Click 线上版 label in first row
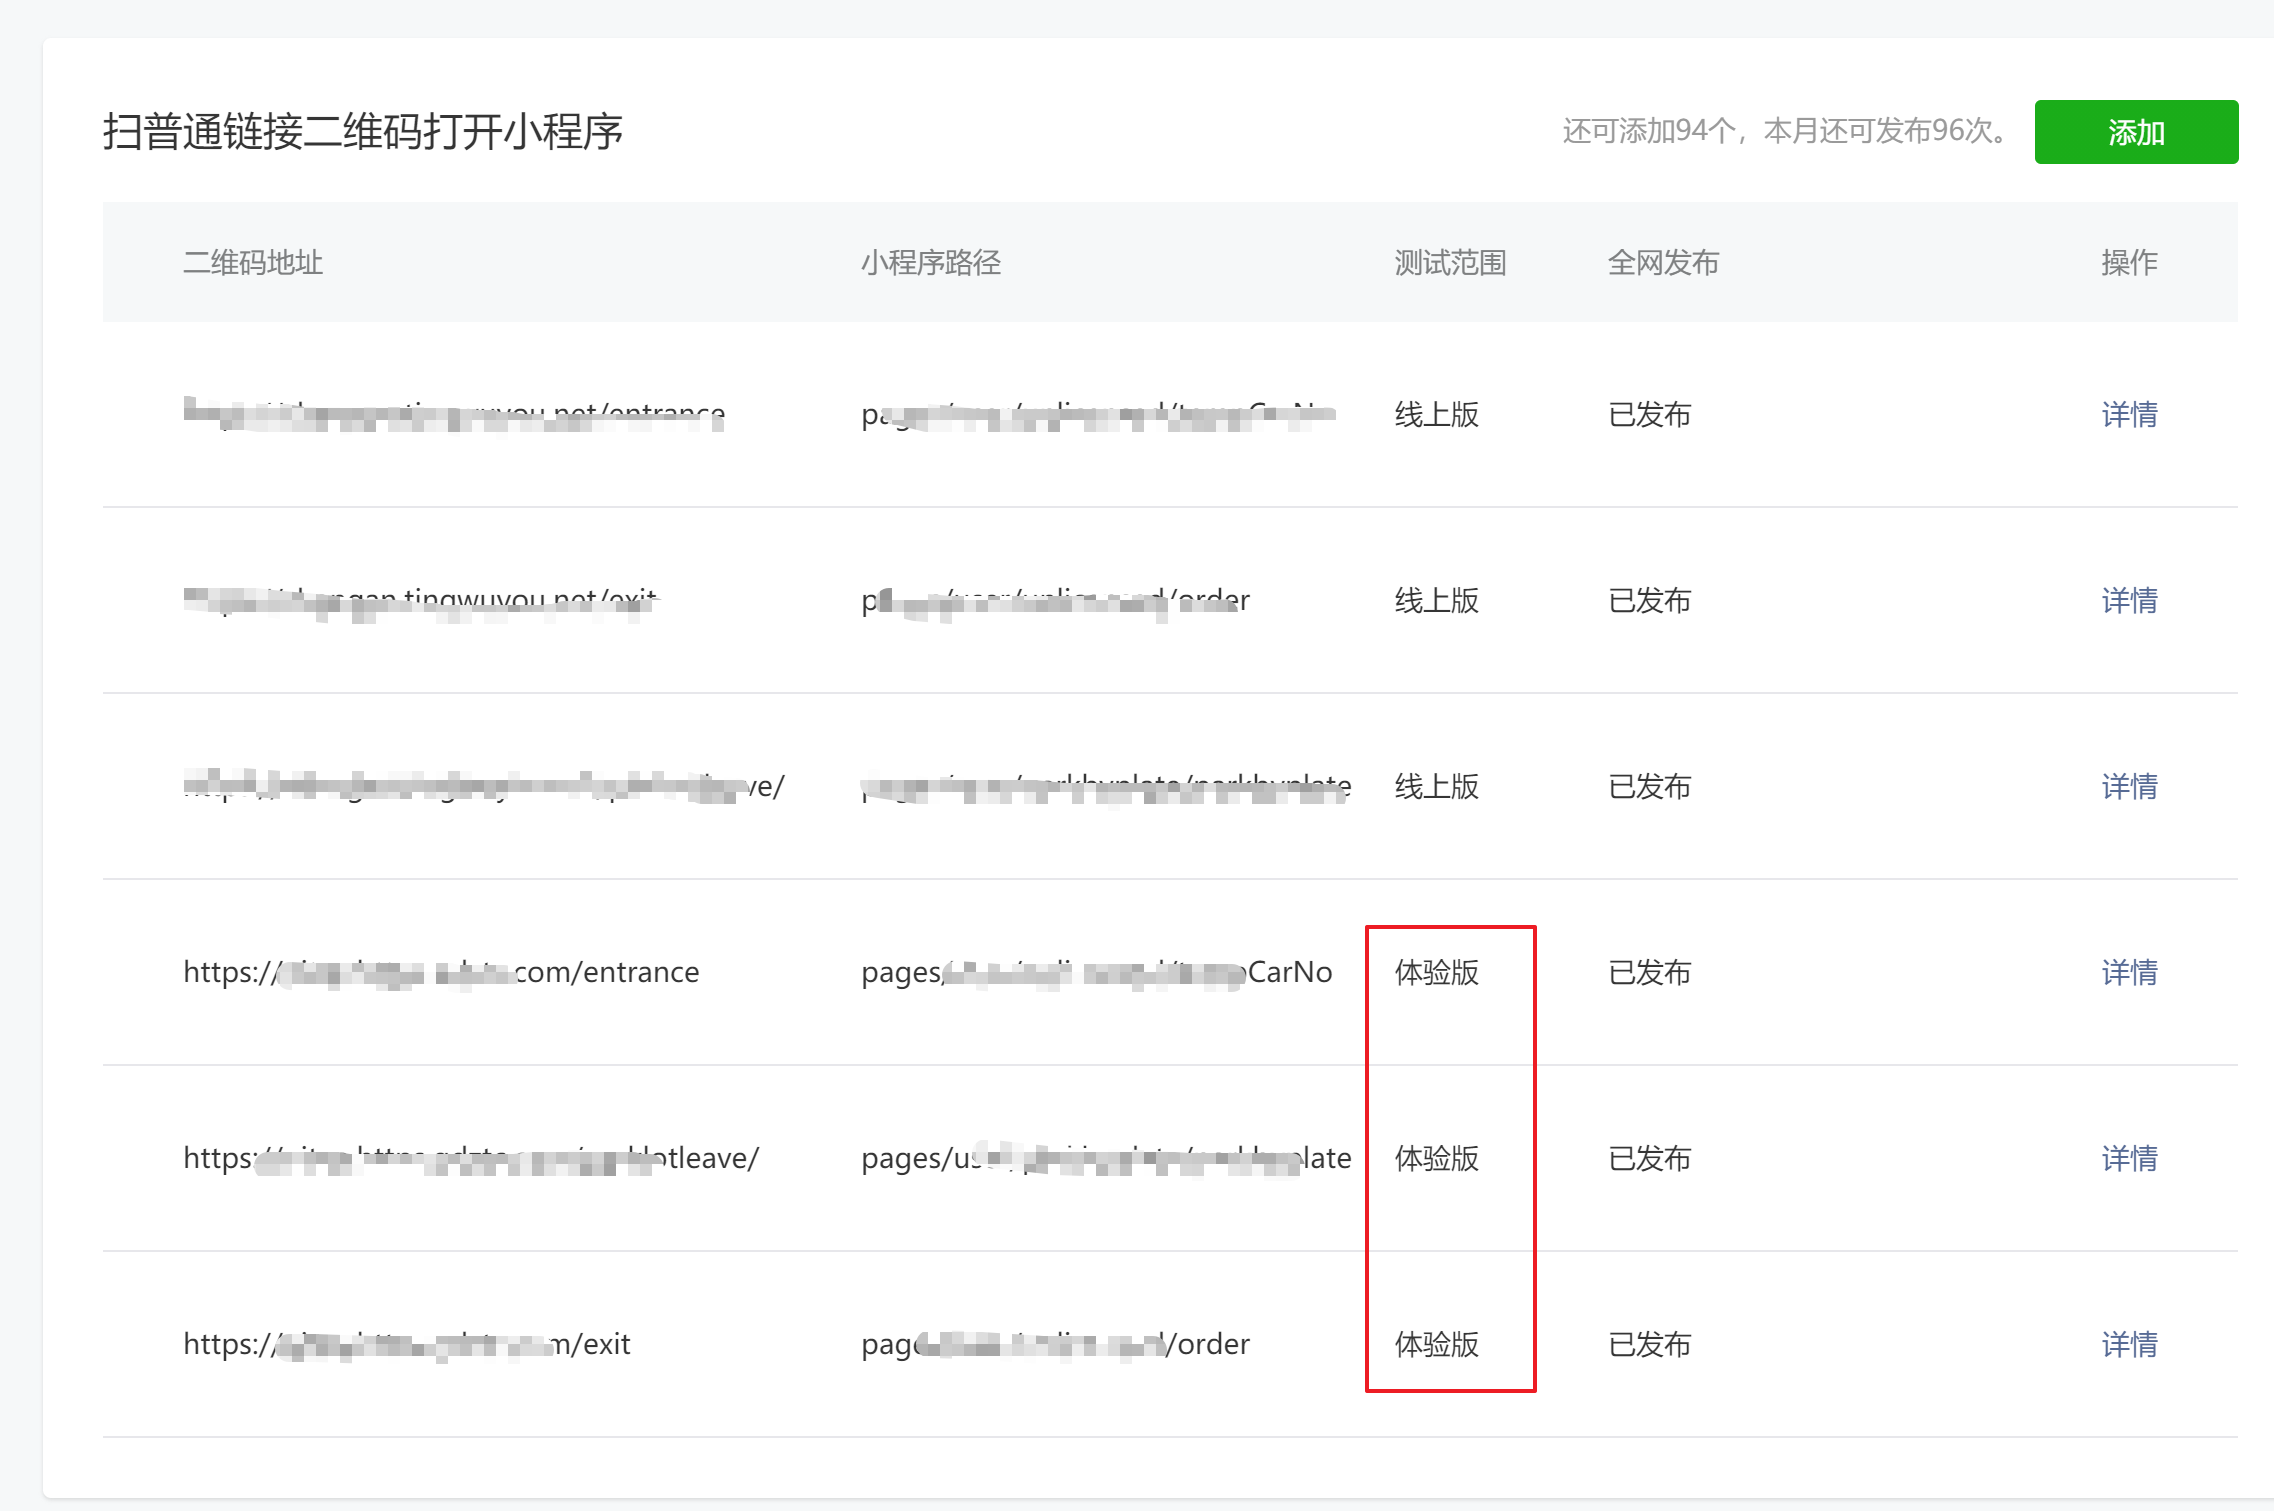Screen dimensions: 2274x1511 1437,414
